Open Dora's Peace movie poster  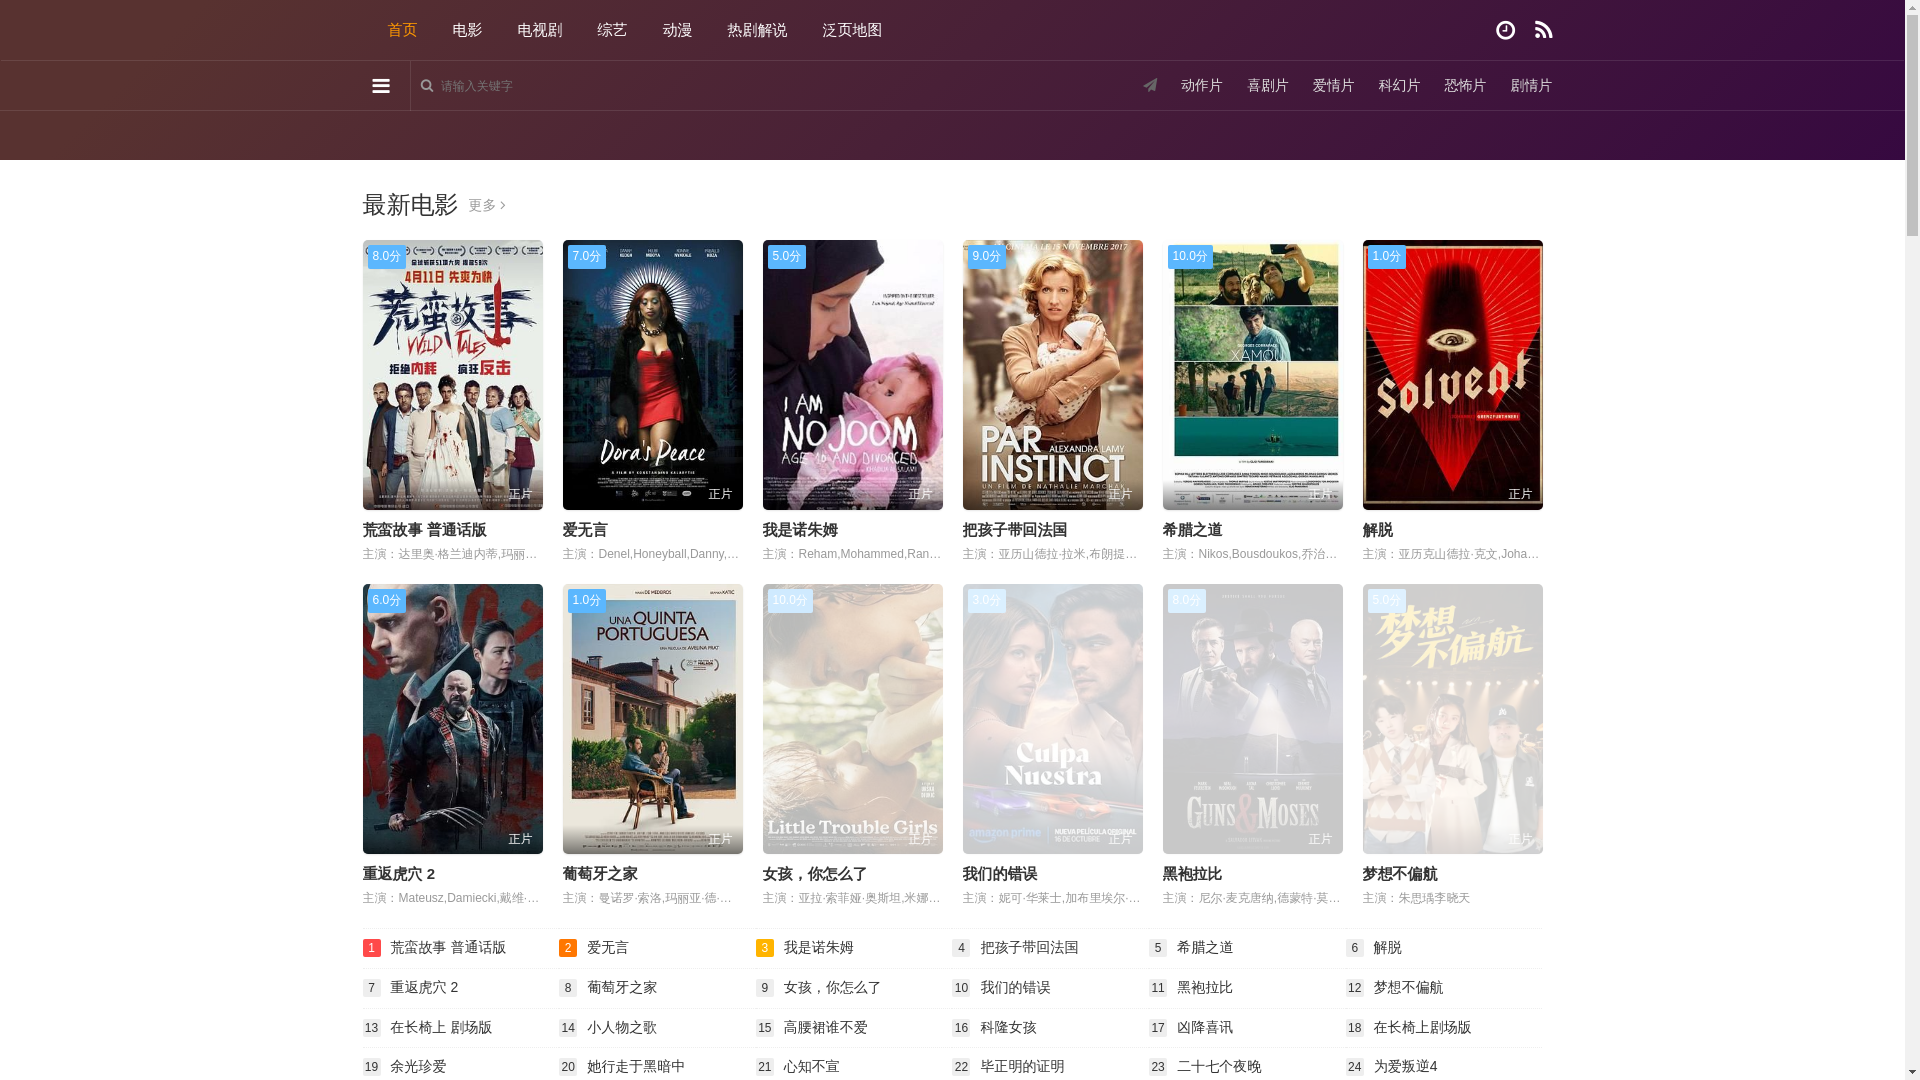point(653,375)
